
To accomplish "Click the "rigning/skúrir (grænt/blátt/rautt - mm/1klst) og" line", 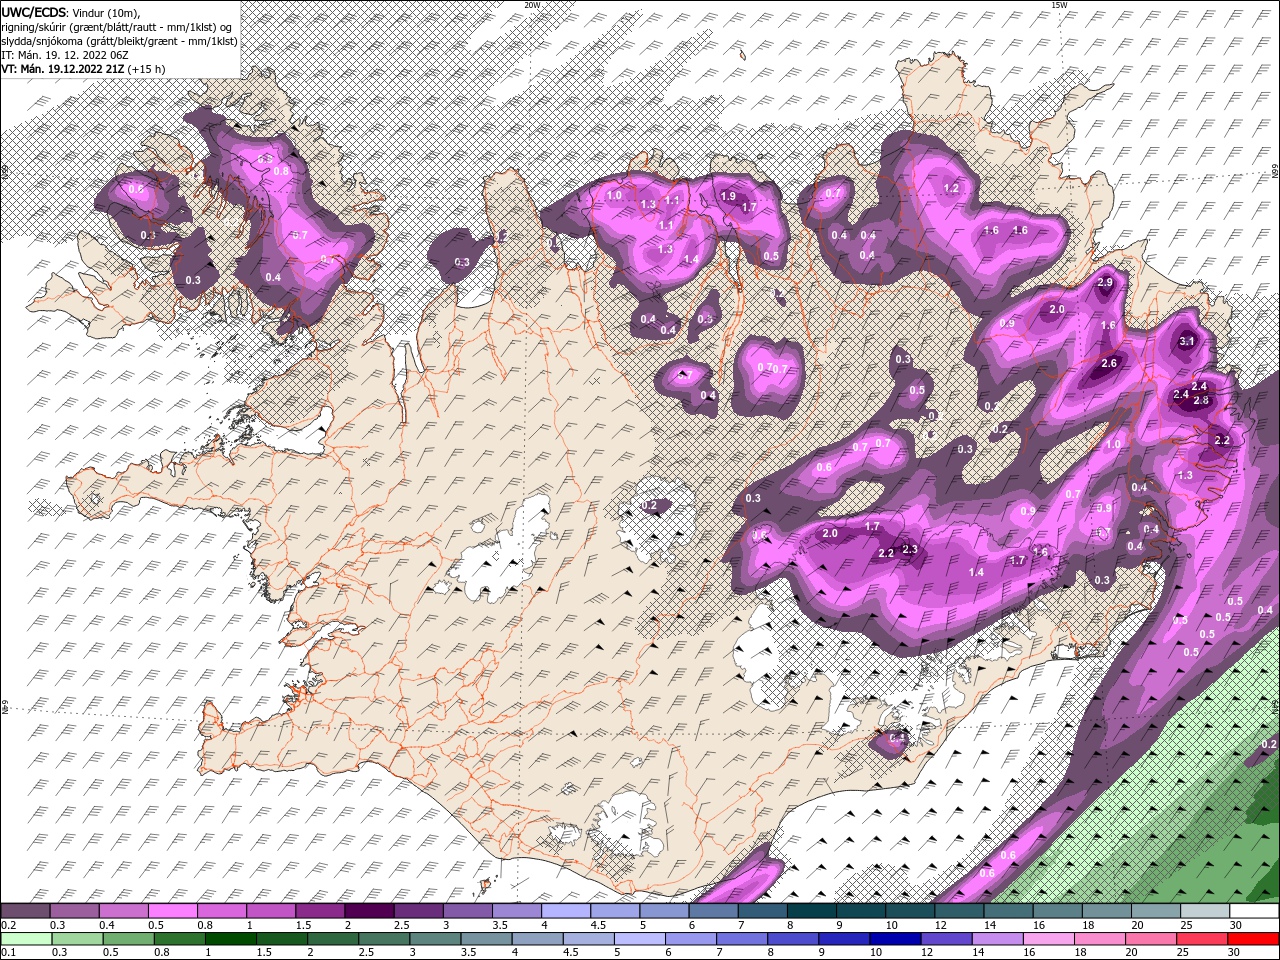I will pyautogui.click(x=118, y=26).
